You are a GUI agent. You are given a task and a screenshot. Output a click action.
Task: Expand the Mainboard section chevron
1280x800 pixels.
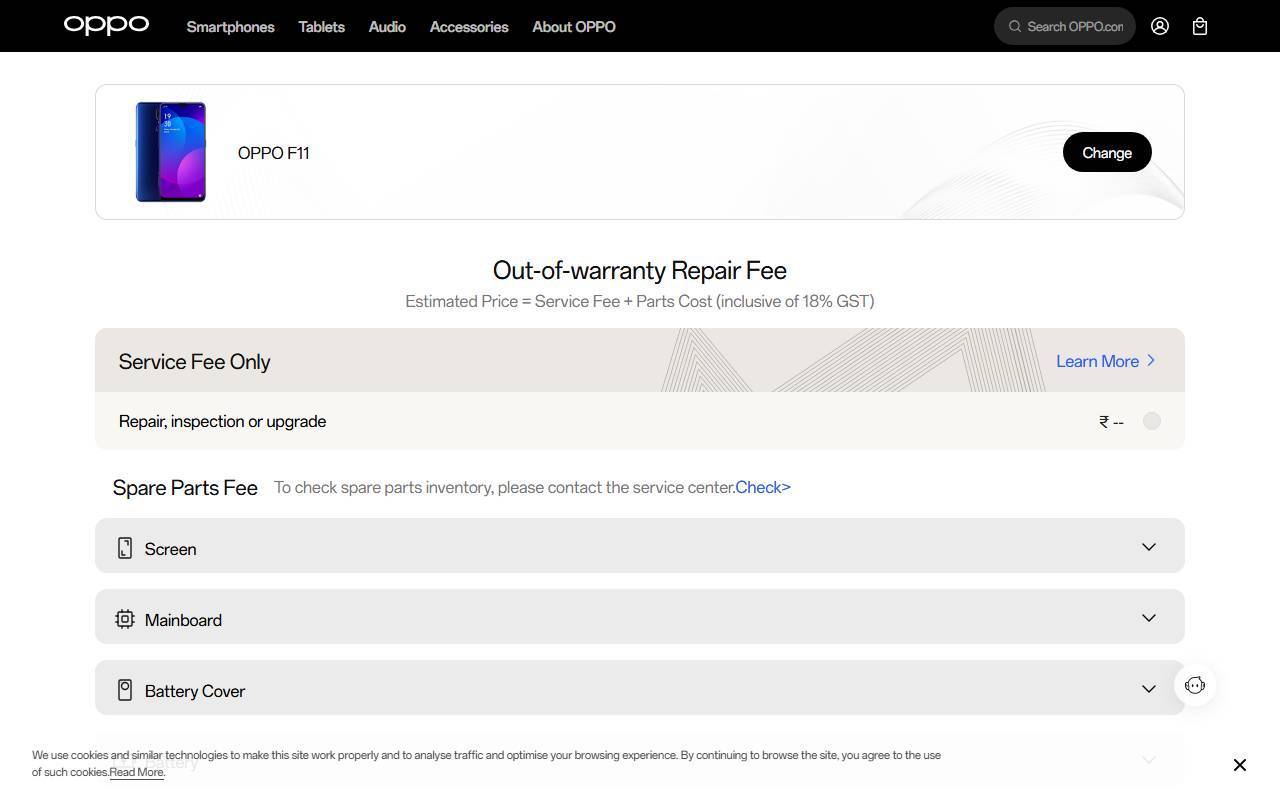(1149, 618)
